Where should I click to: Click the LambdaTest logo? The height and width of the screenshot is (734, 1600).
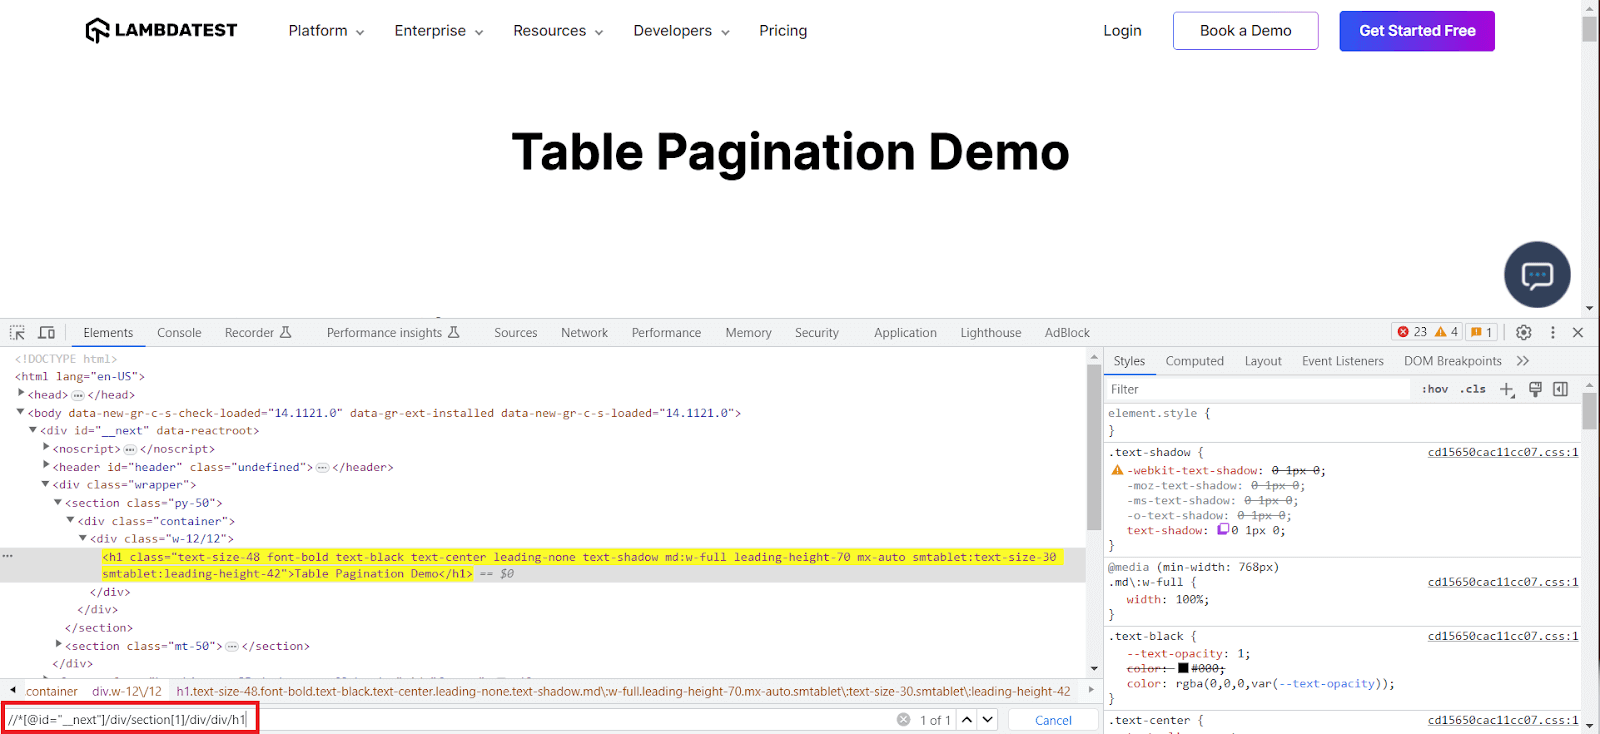coord(161,30)
